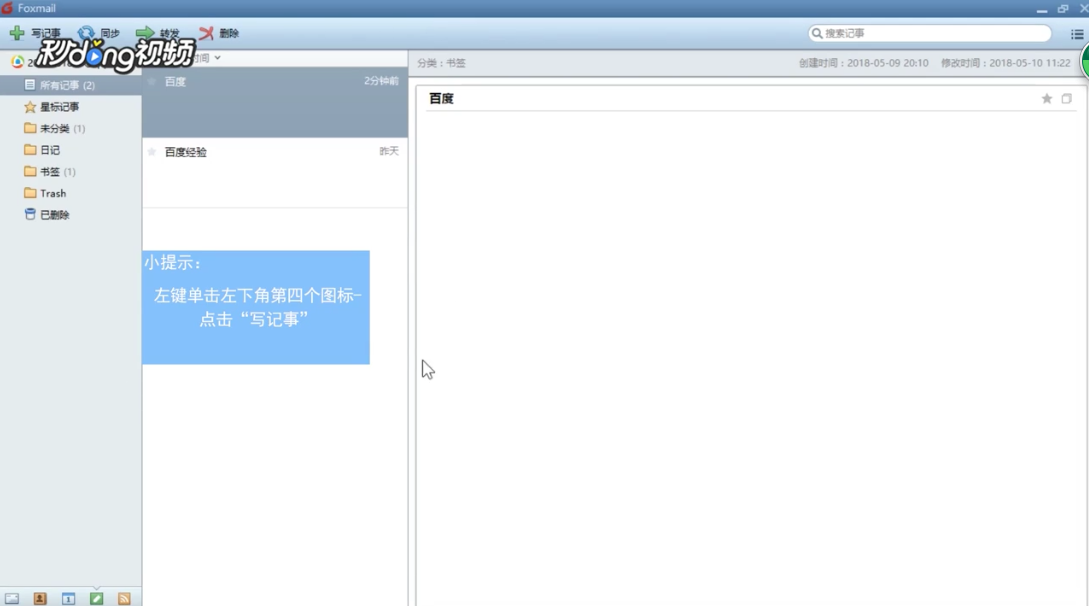
Task: Open the green Notes icon at bottom
Action: pyautogui.click(x=95, y=597)
